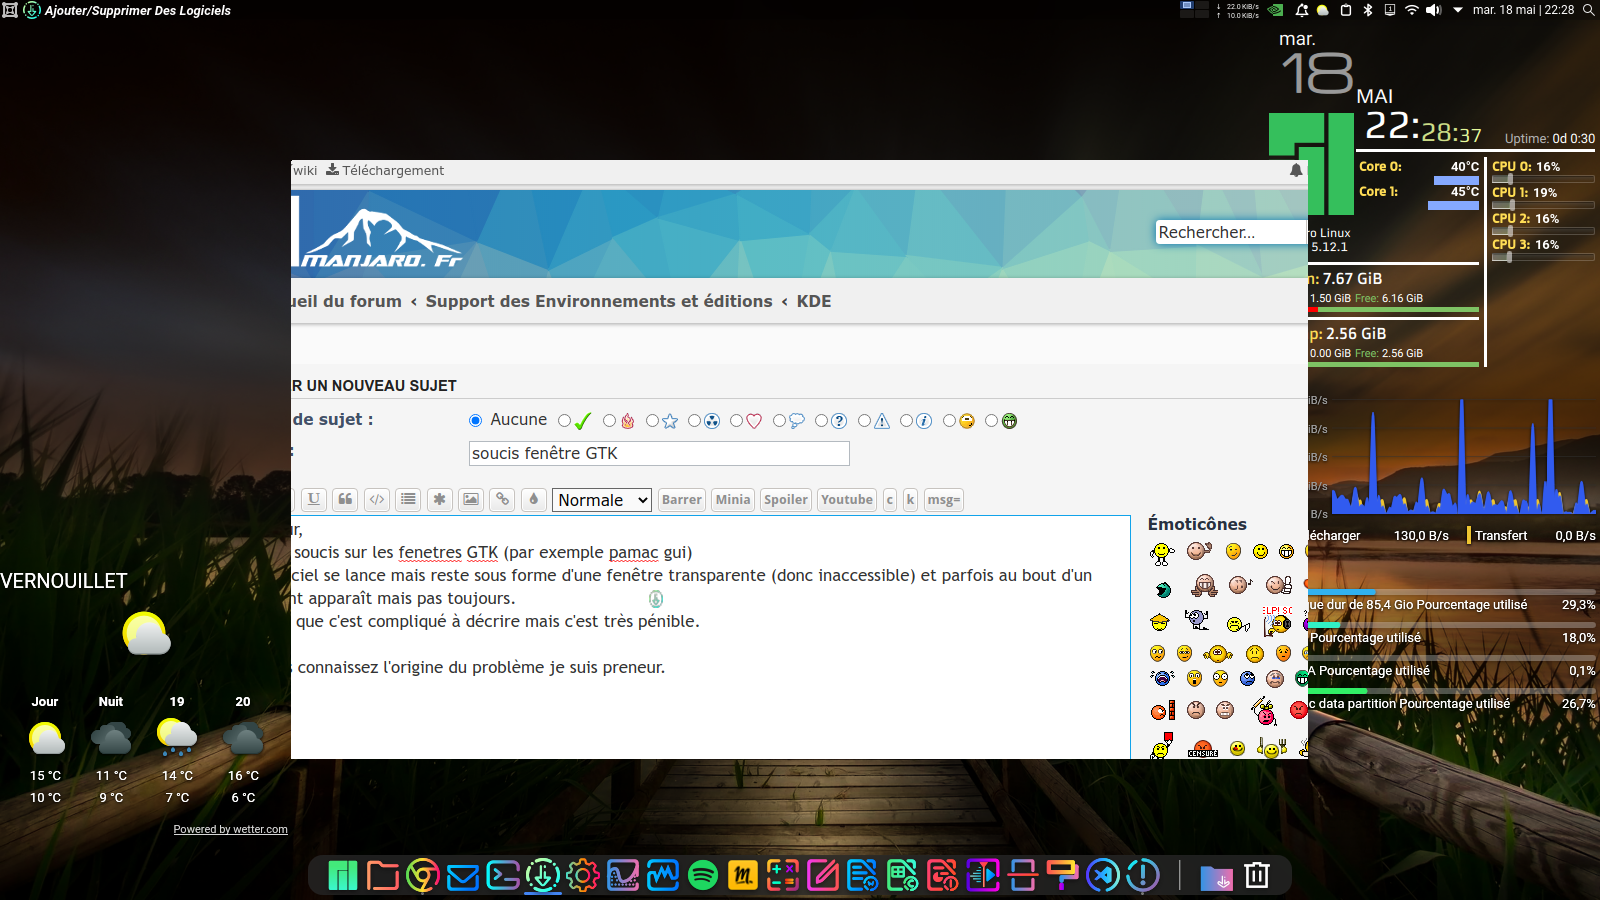Click the NVIDIA tray icon

click(x=1276, y=10)
